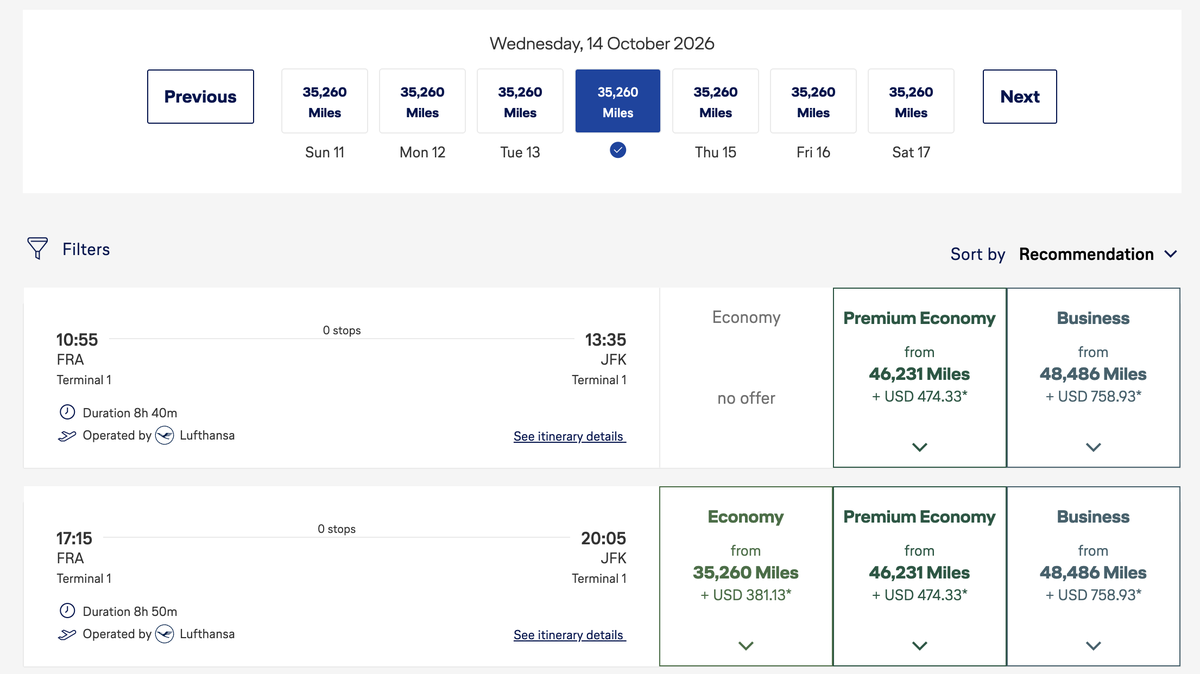Screen dimensions: 1200x674
Task: Open itinerary details for the 10:55 flight
Action: [569, 436]
